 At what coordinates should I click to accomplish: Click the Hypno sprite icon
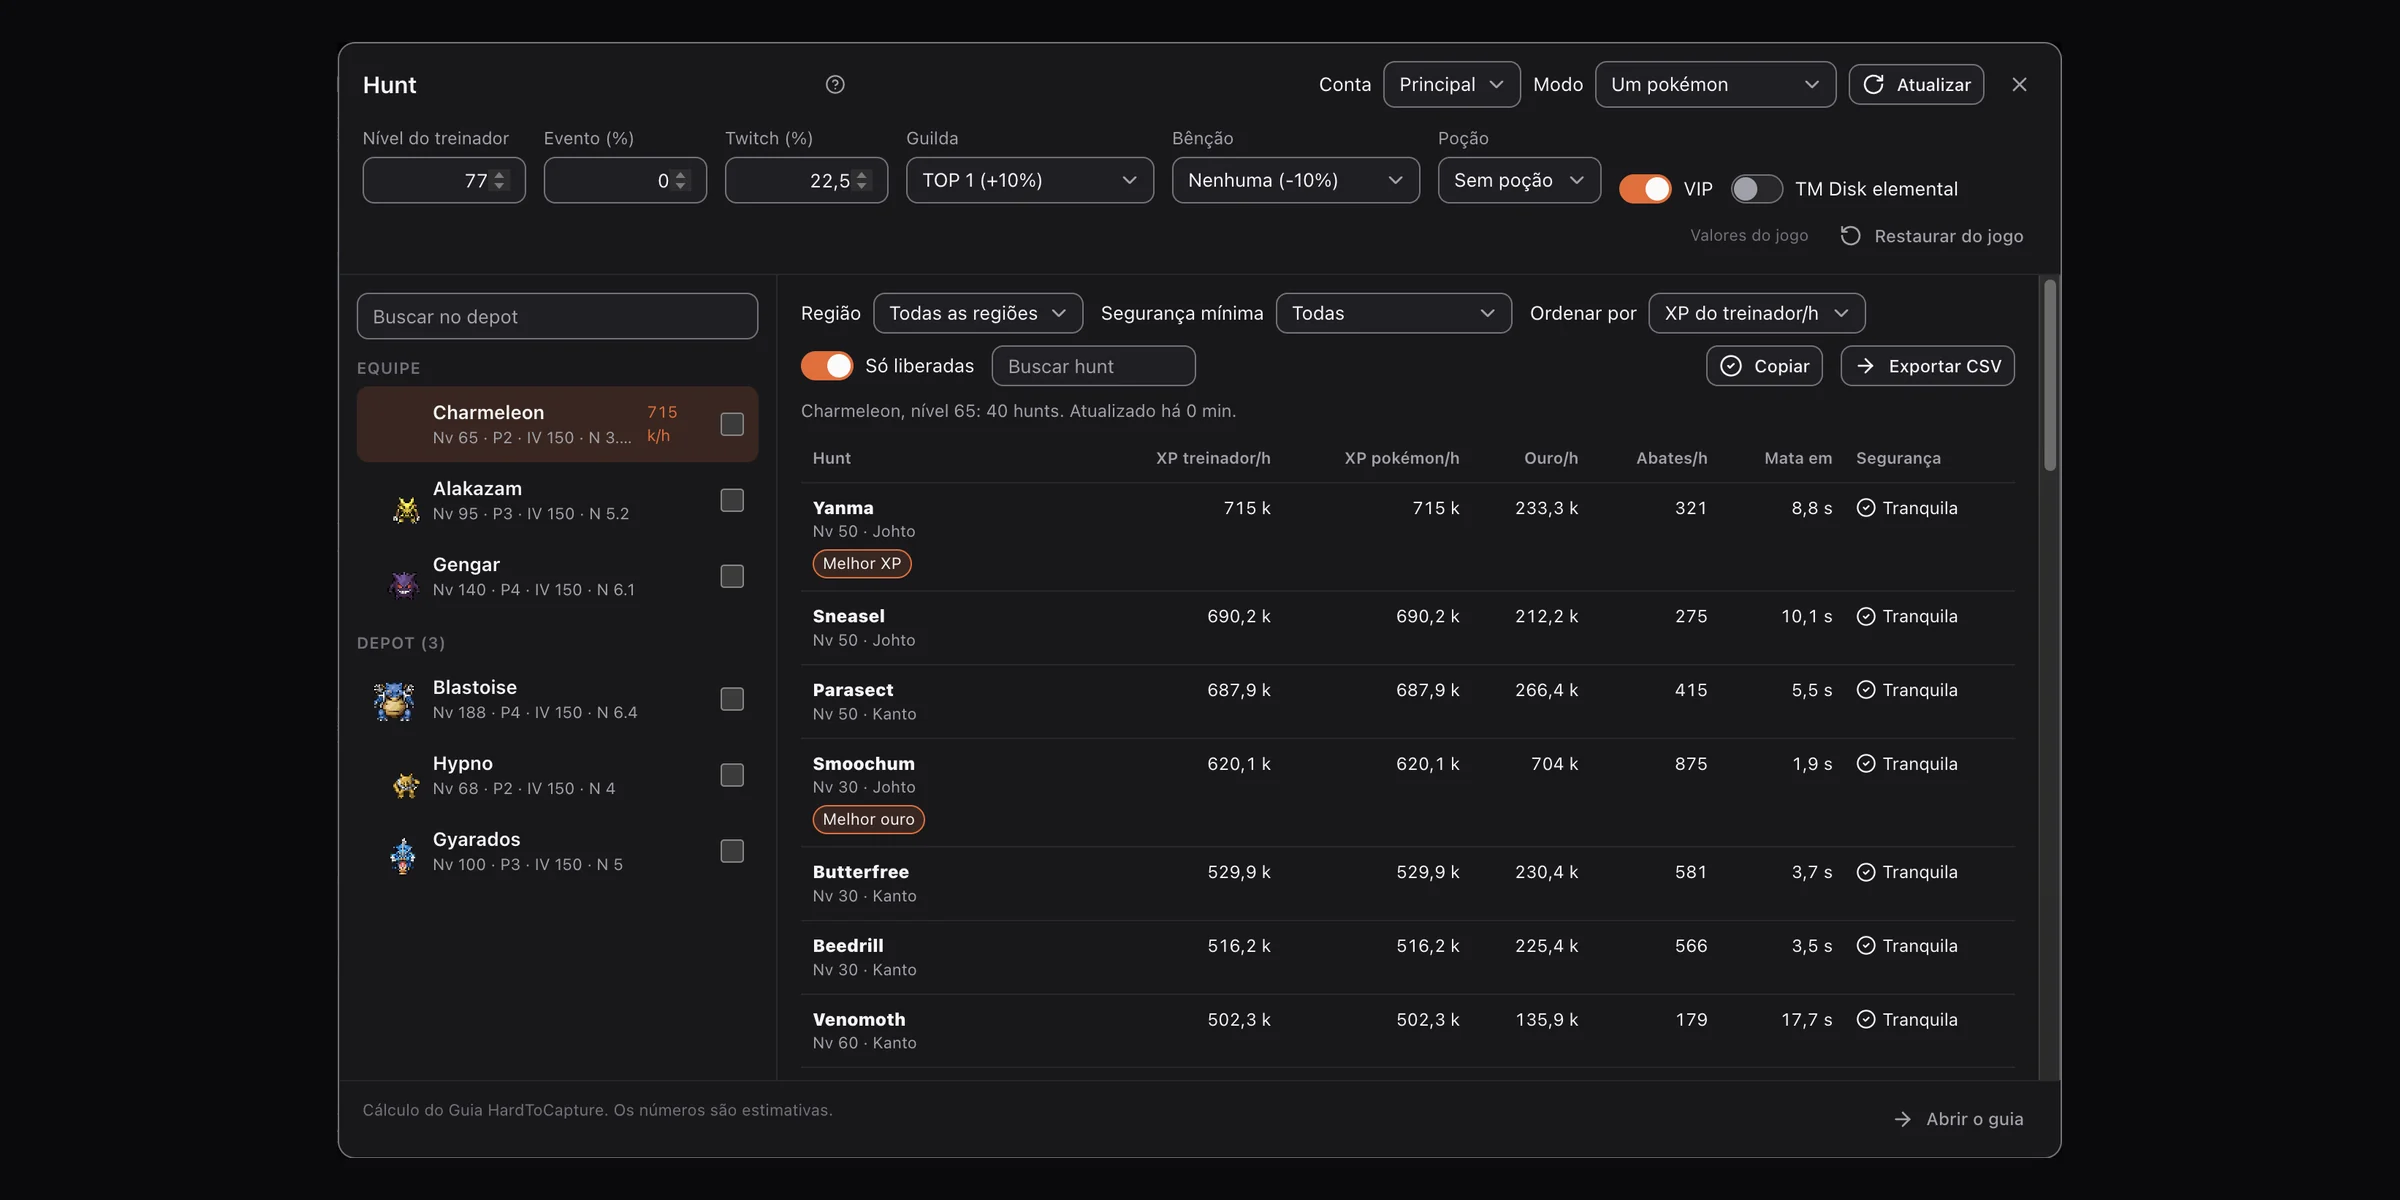[x=405, y=785]
